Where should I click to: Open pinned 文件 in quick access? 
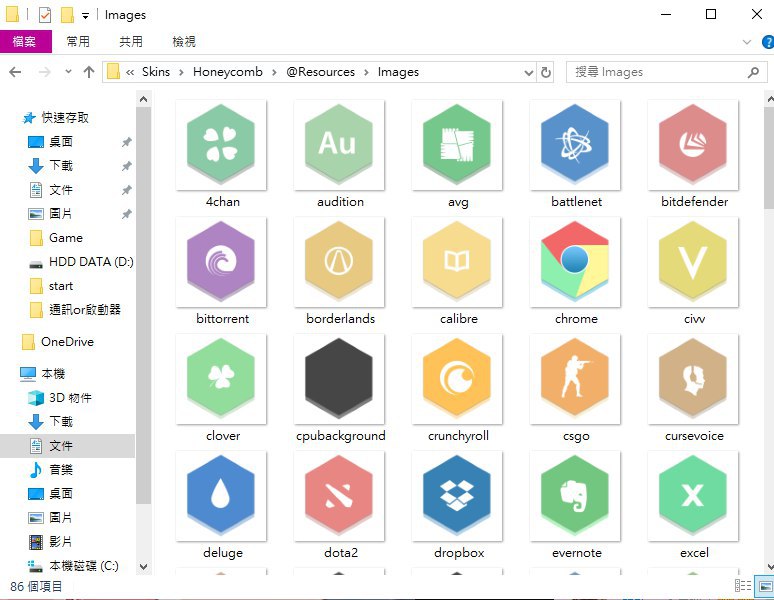coord(61,189)
